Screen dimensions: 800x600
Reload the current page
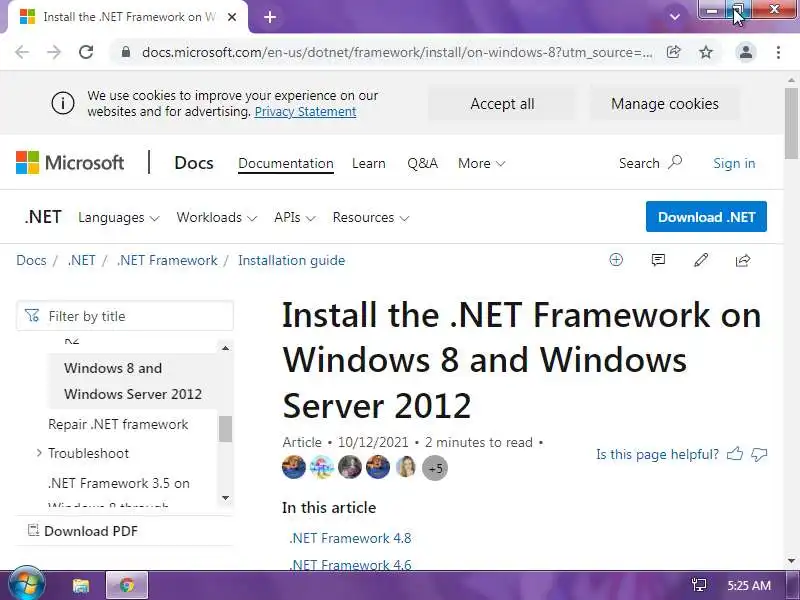[86, 52]
